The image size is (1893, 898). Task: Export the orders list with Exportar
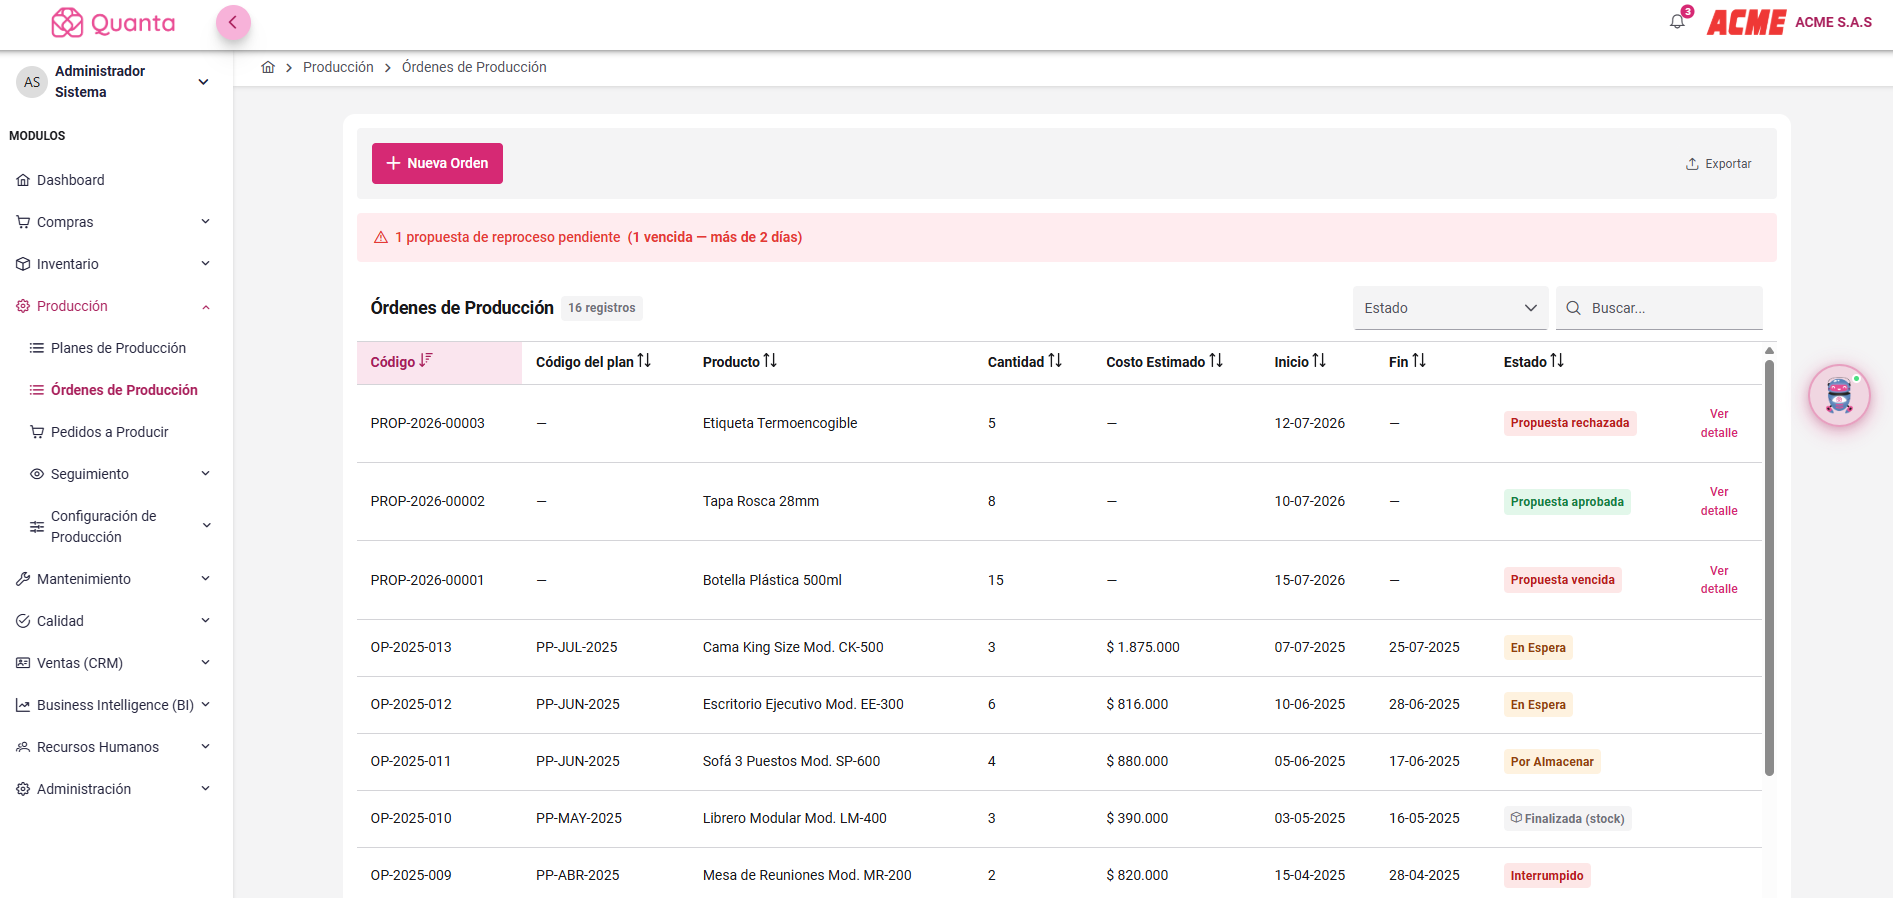click(1718, 164)
